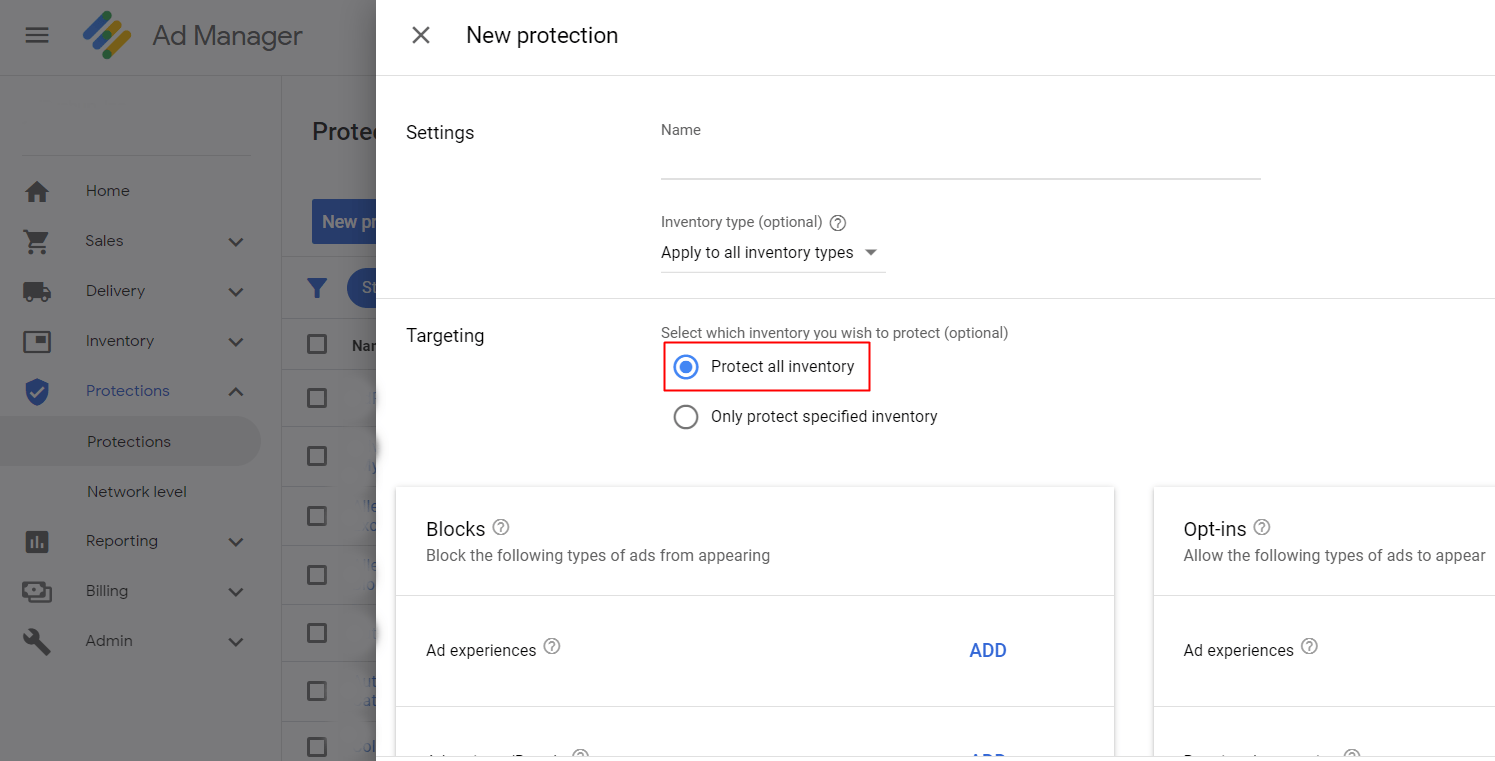
Task: Click the help icon beside Inventory type
Action: pos(838,223)
